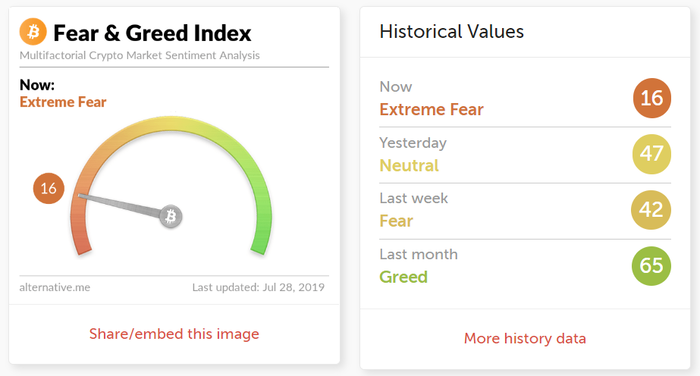Image resolution: width=700 pixels, height=376 pixels.
Task: Click the orange Bitcoin logo icon
Action: [x=33, y=32]
